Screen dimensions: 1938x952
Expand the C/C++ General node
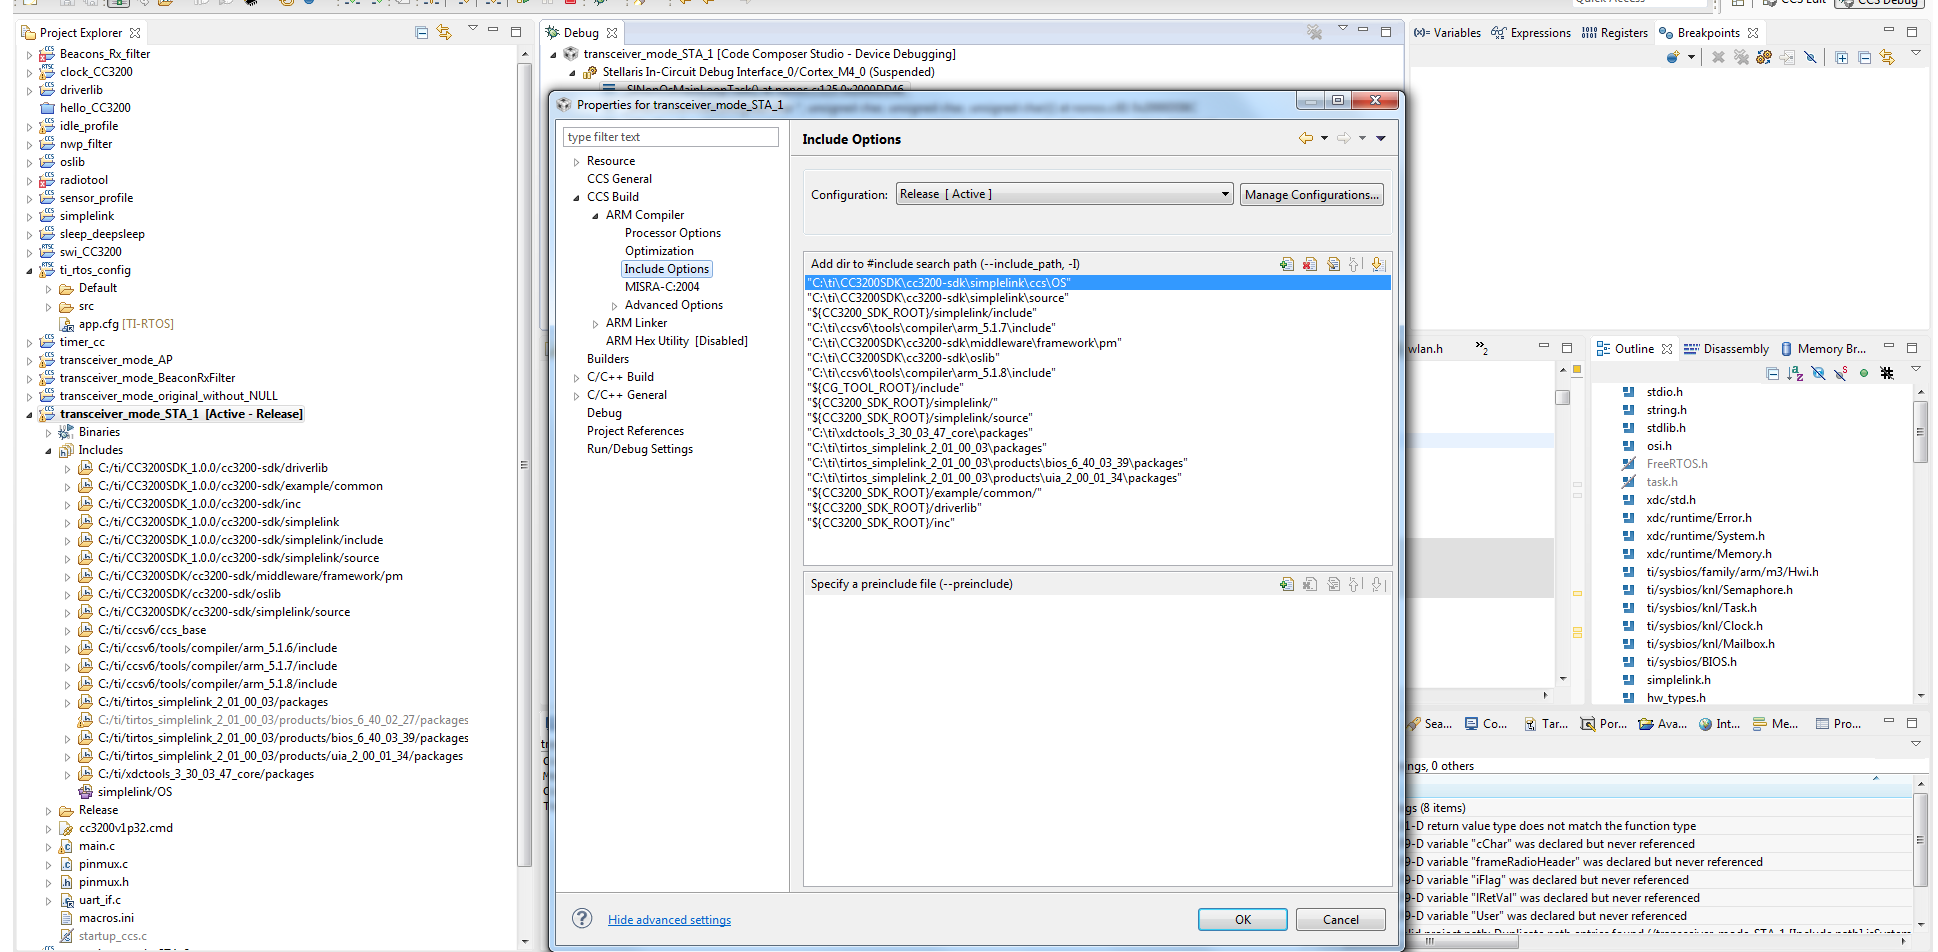576,395
